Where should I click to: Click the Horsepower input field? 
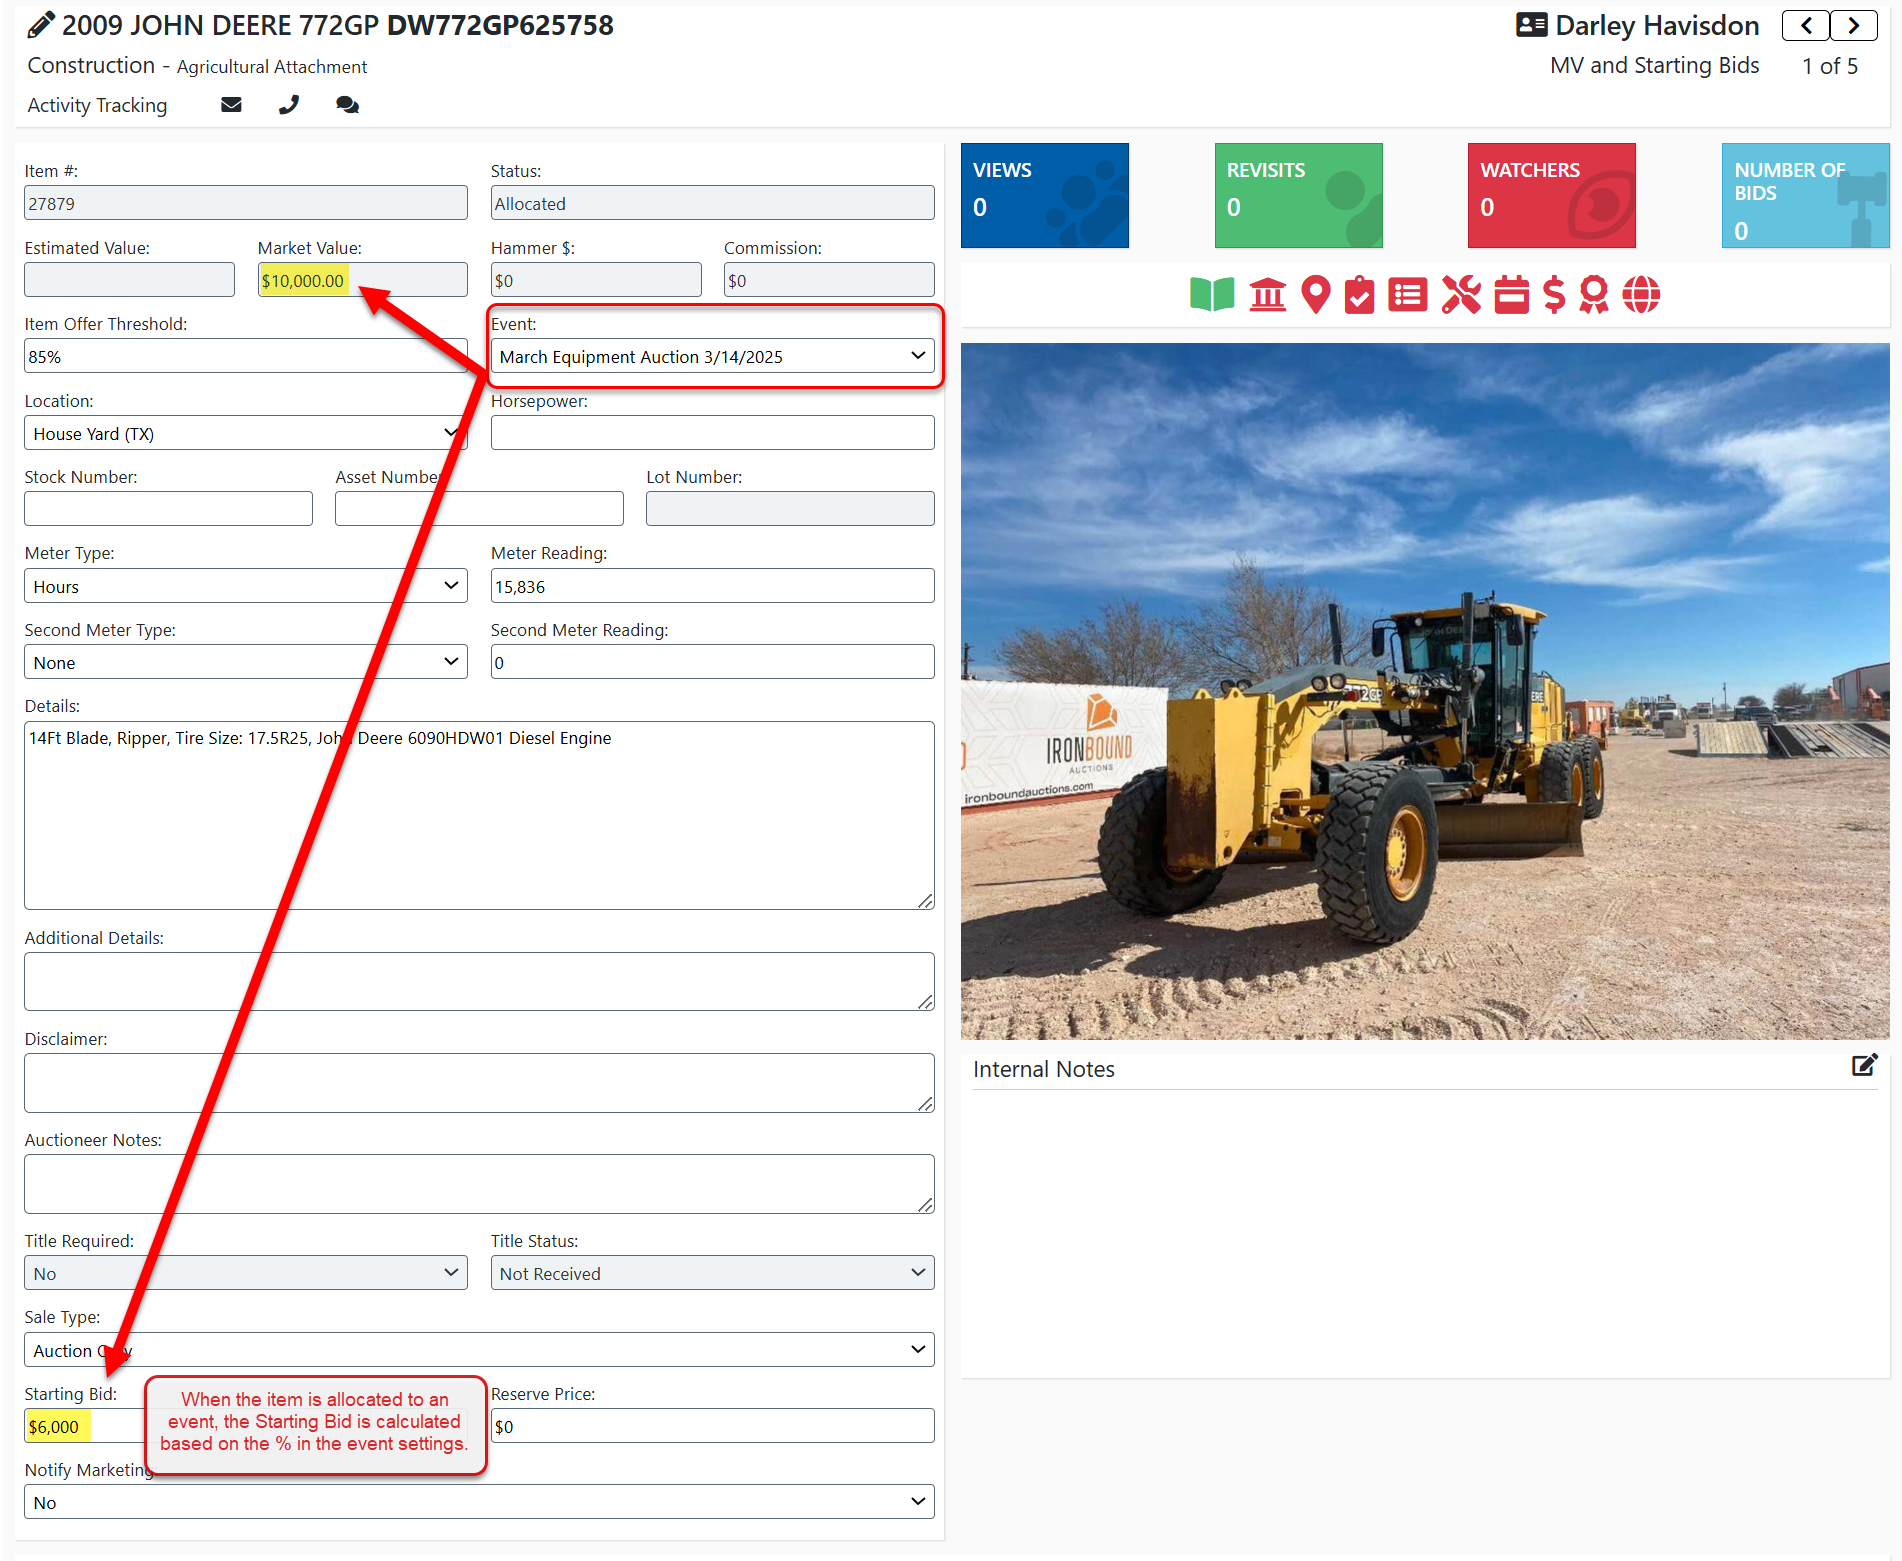click(x=712, y=433)
